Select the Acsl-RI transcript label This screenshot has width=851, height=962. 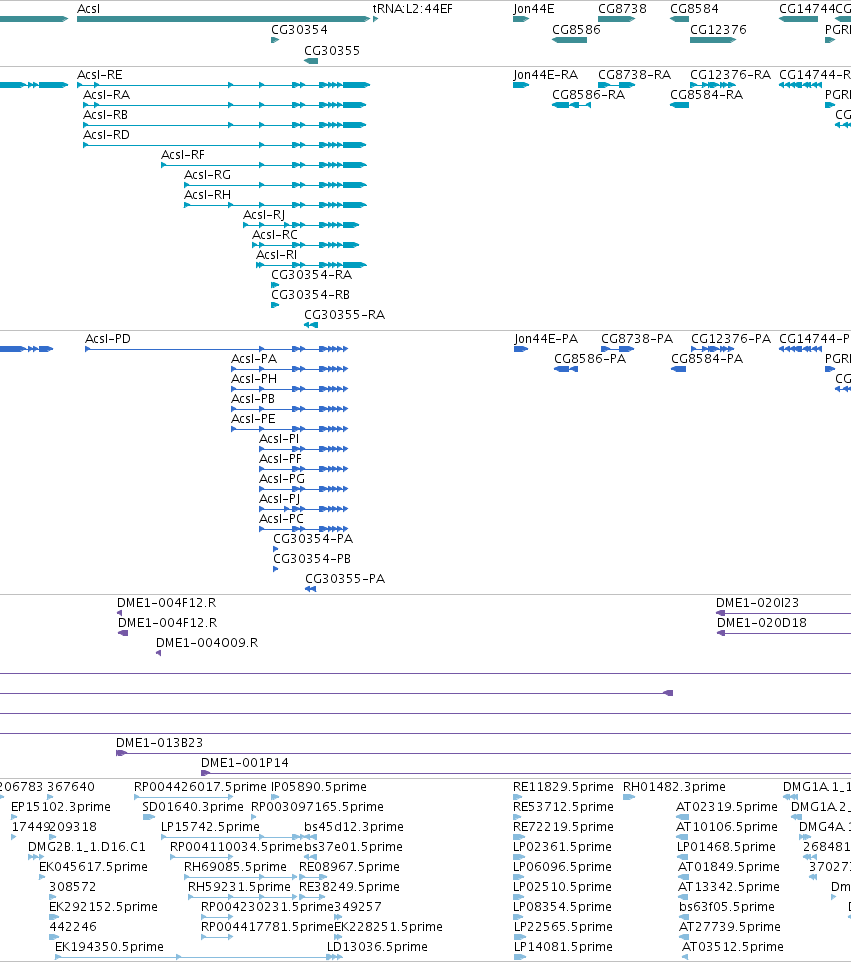click(276, 255)
